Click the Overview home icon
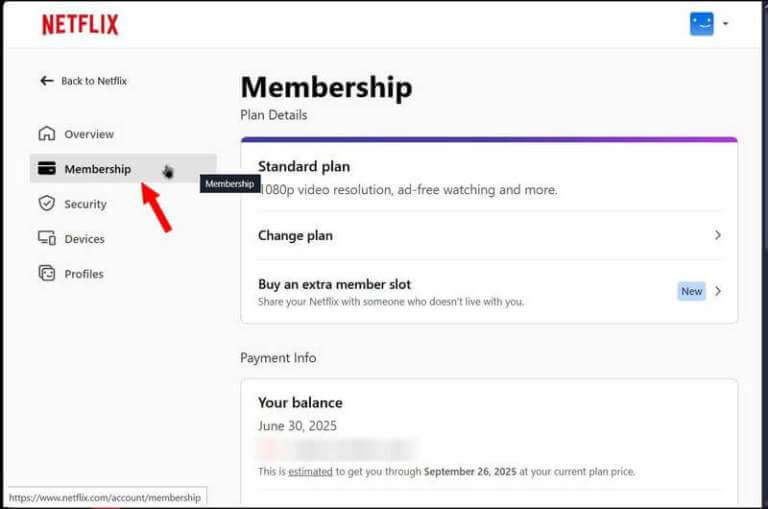Viewport: 768px width, 509px height. [x=47, y=133]
